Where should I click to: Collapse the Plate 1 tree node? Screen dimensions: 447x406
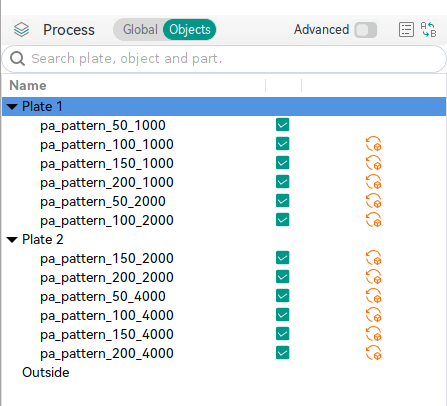point(12,107)
